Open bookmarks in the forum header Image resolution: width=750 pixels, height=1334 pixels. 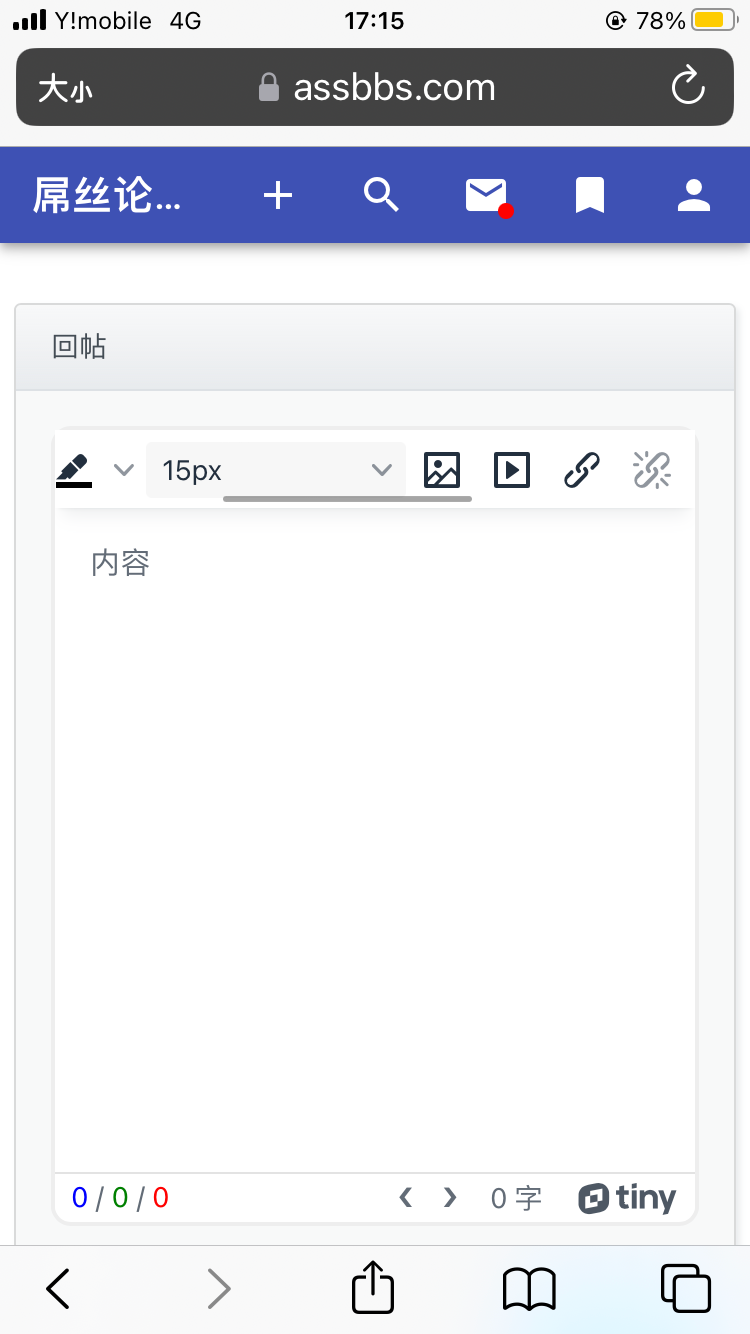tap(590, 195)
